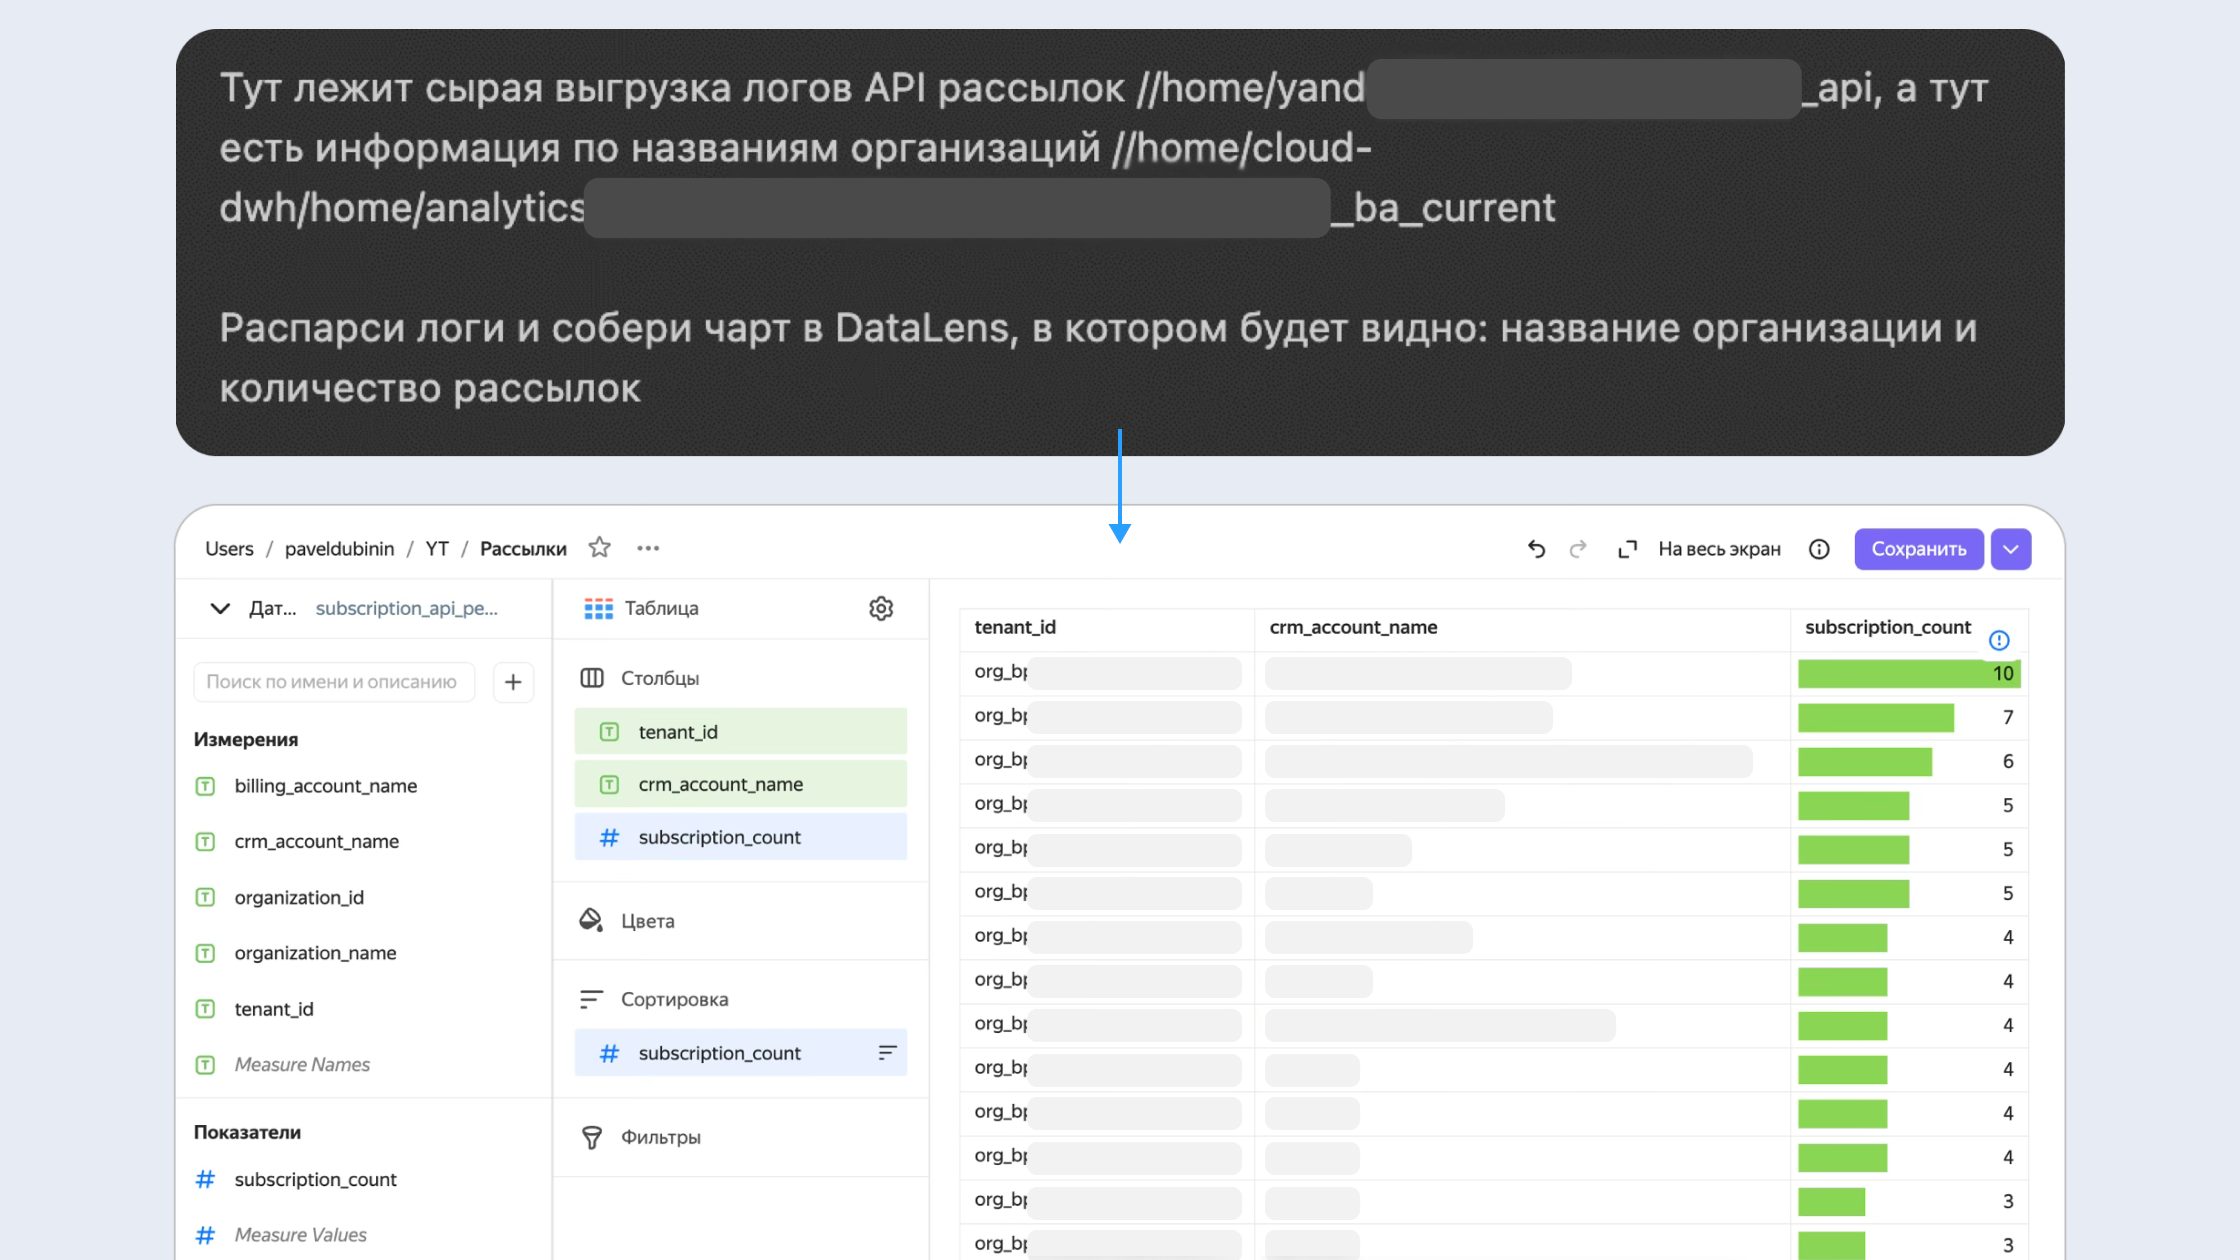Sort by subscription_count column header

coord(1888,627)
